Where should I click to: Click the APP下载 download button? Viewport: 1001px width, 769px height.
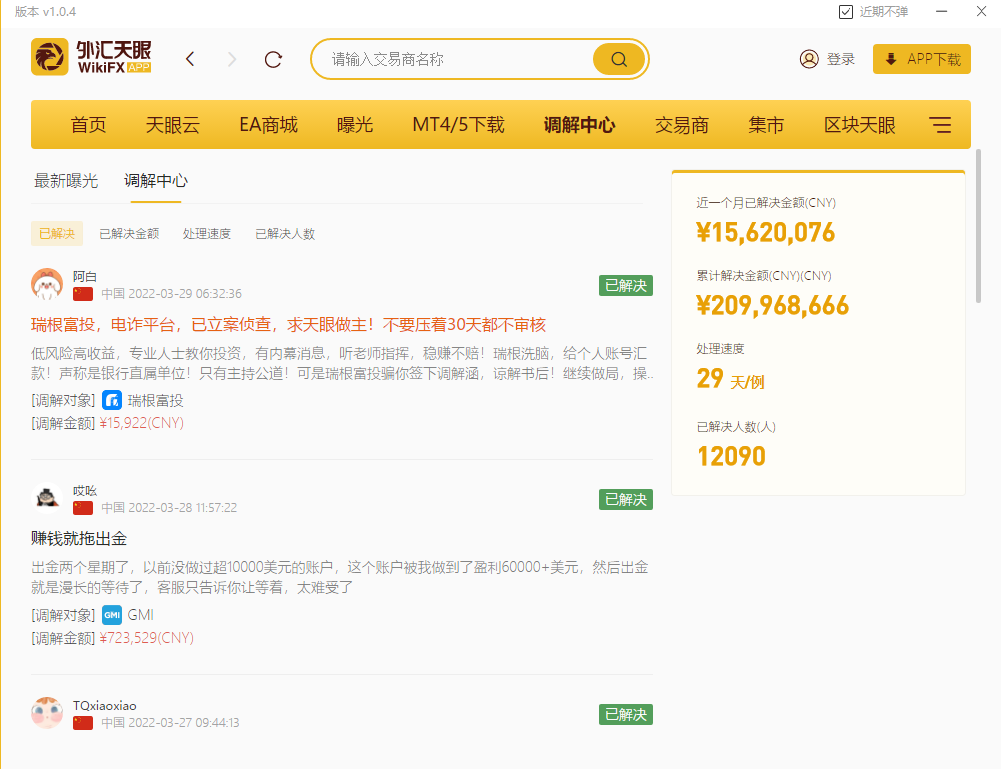tap(921, 59)
